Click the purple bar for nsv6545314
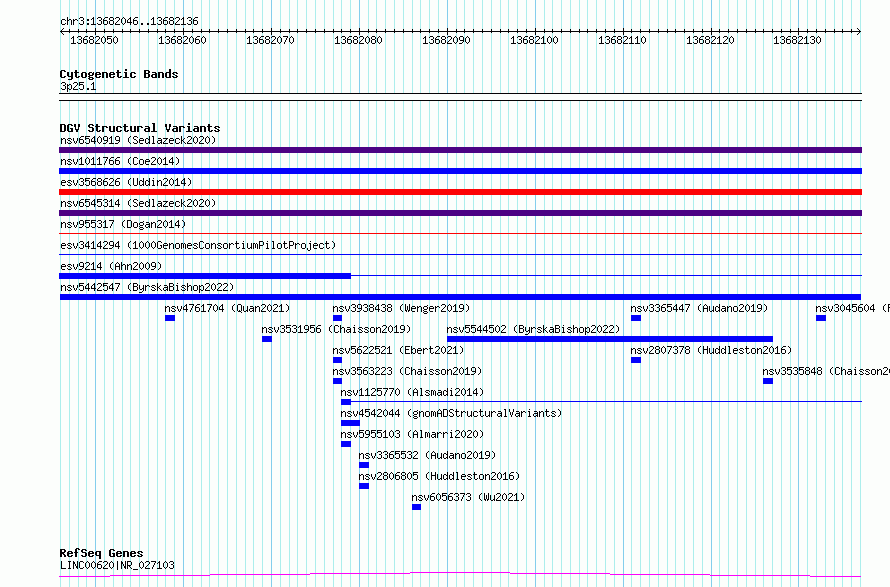The width and height of the screenshot is (890, 587). pos(460,213)
